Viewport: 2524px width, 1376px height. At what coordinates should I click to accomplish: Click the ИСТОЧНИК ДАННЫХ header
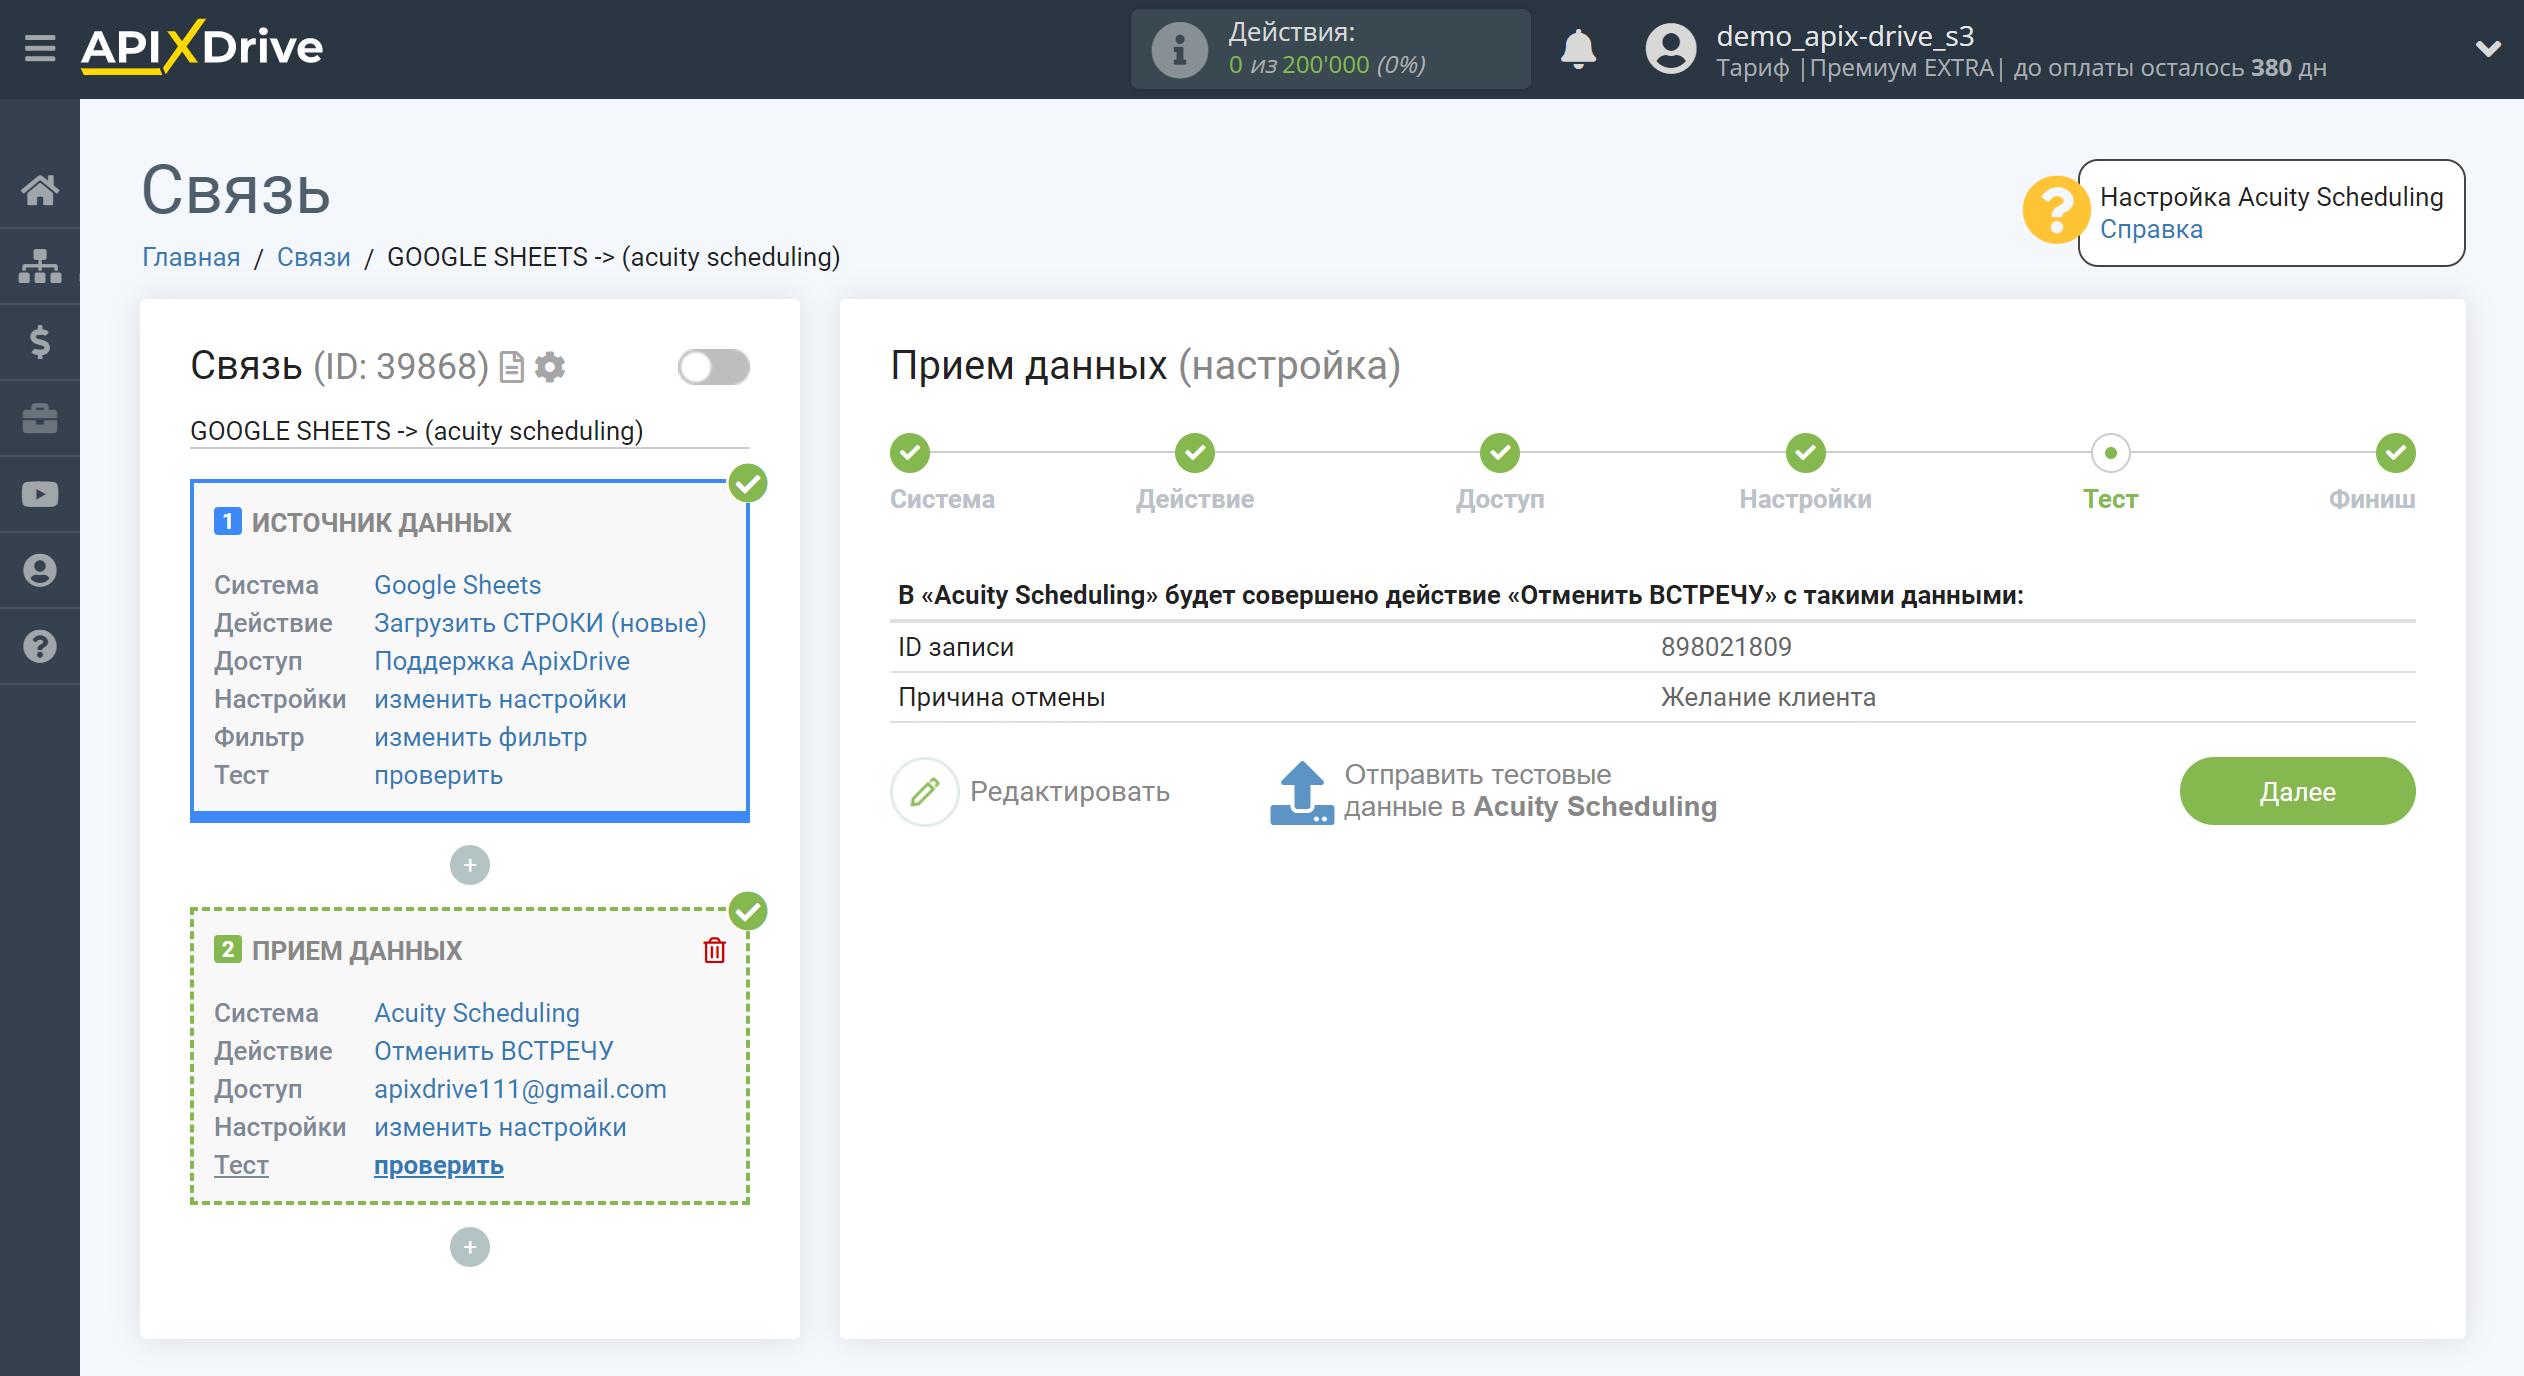coord(381,522)
